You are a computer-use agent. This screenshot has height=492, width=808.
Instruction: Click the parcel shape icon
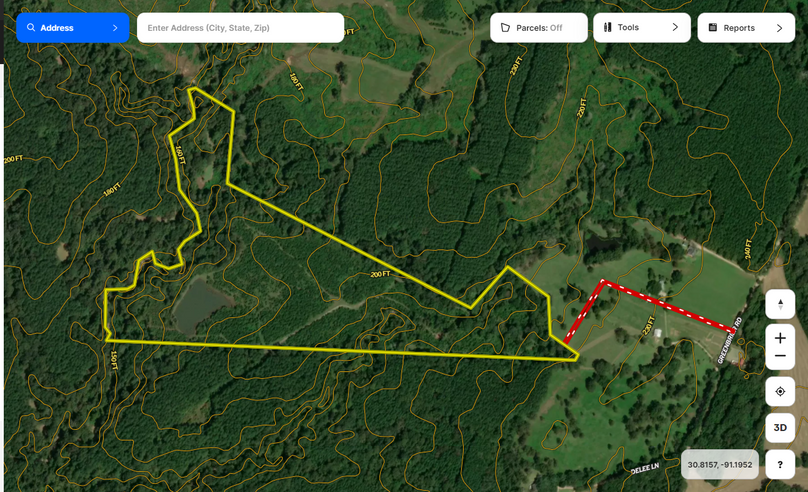tap(505, 28)
